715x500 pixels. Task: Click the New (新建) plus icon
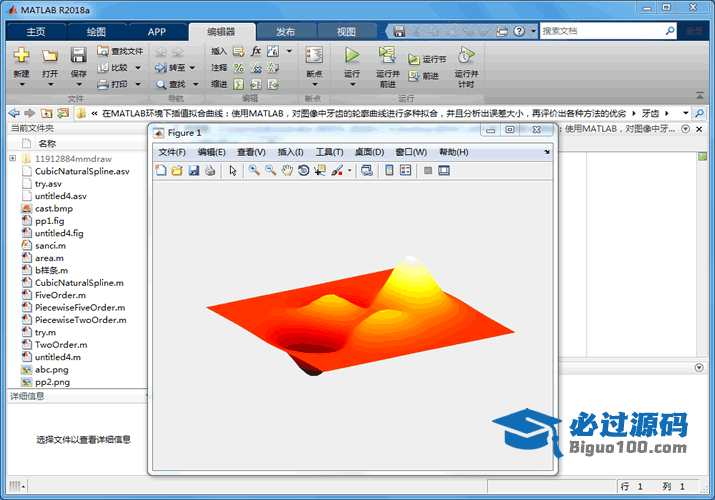[x=21, y=55]
